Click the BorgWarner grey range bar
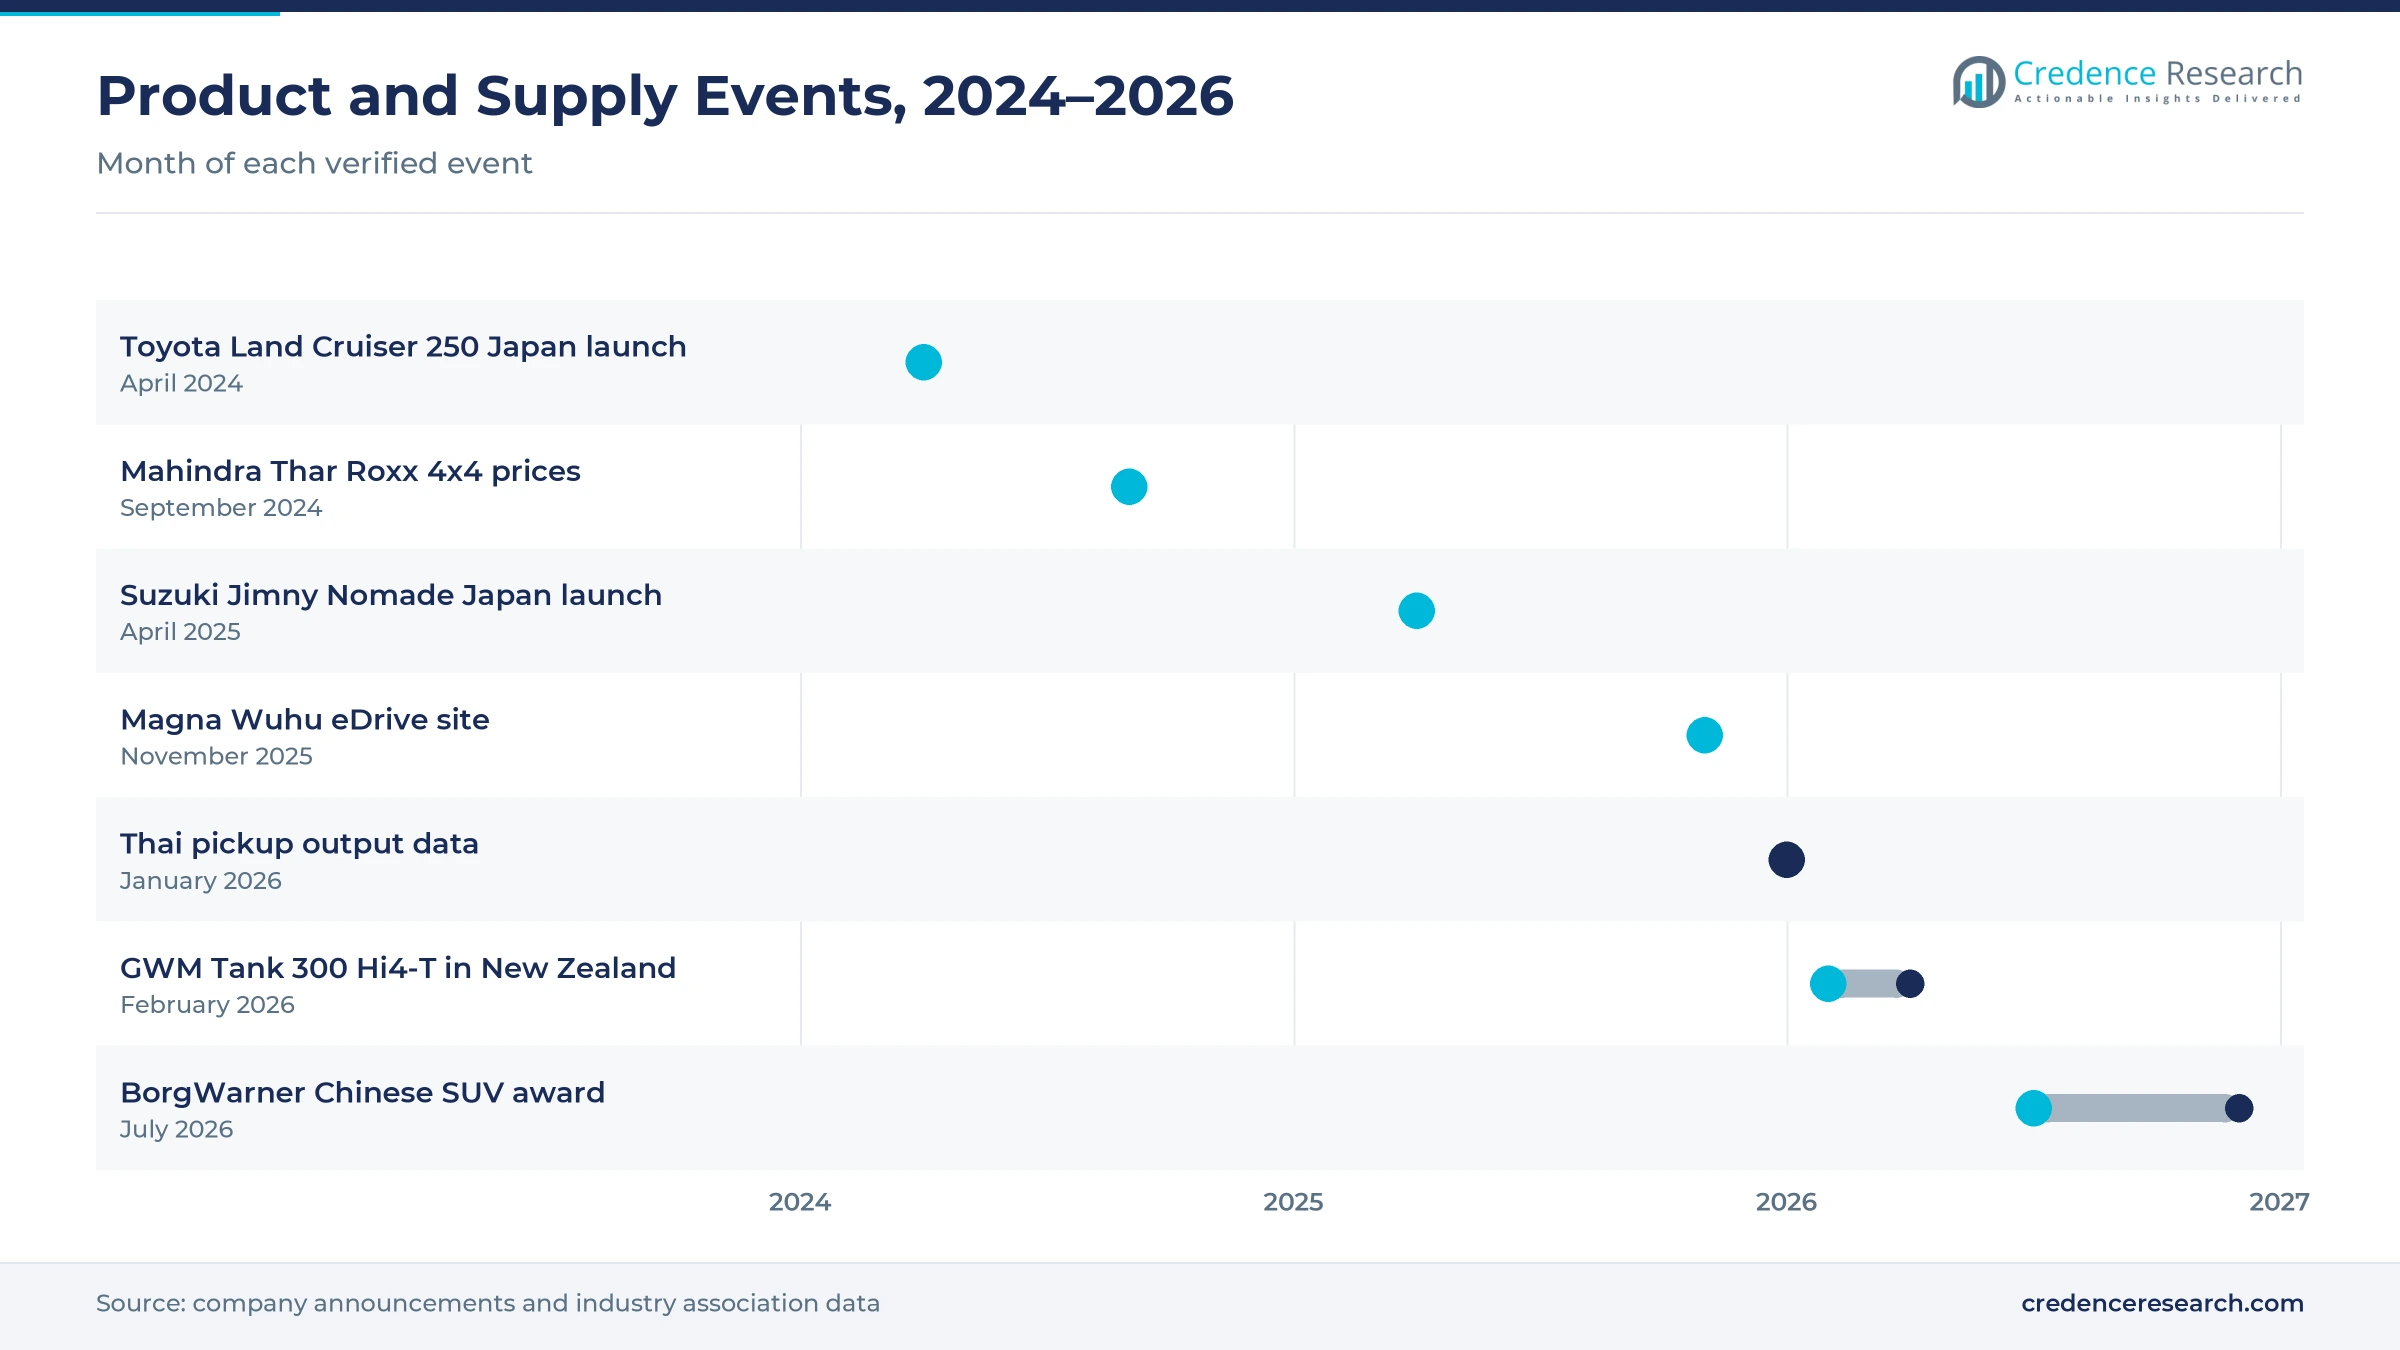The image size is (2400, 1350). coord(2138,1108)
